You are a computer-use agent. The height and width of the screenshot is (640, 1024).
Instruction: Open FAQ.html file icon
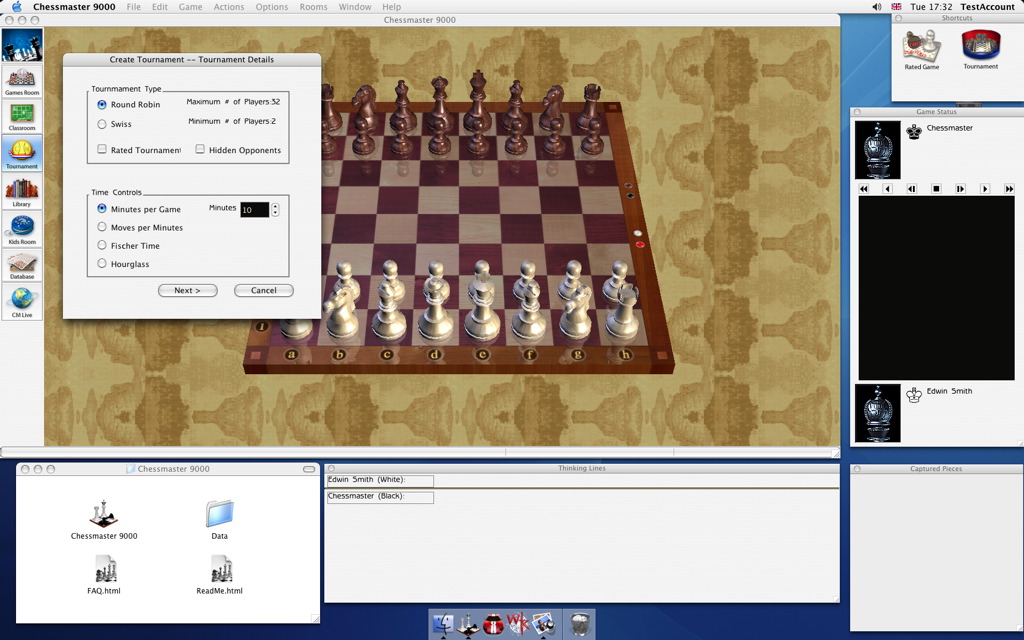(x=104, y=569)
